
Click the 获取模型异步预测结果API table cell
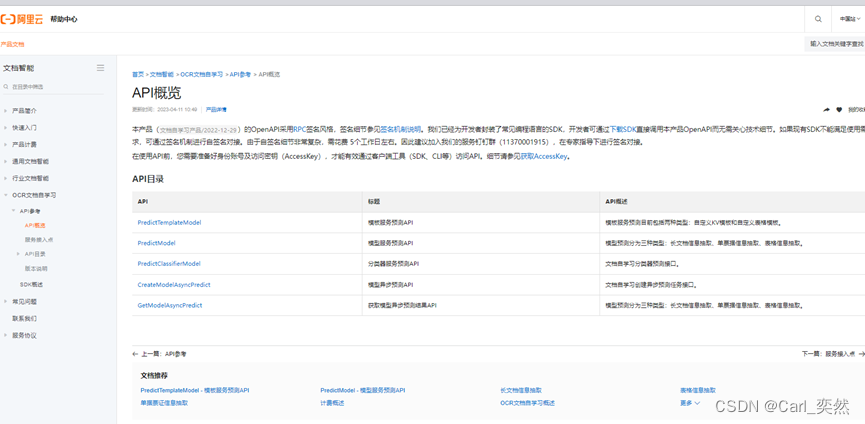(x=480, y=305)
